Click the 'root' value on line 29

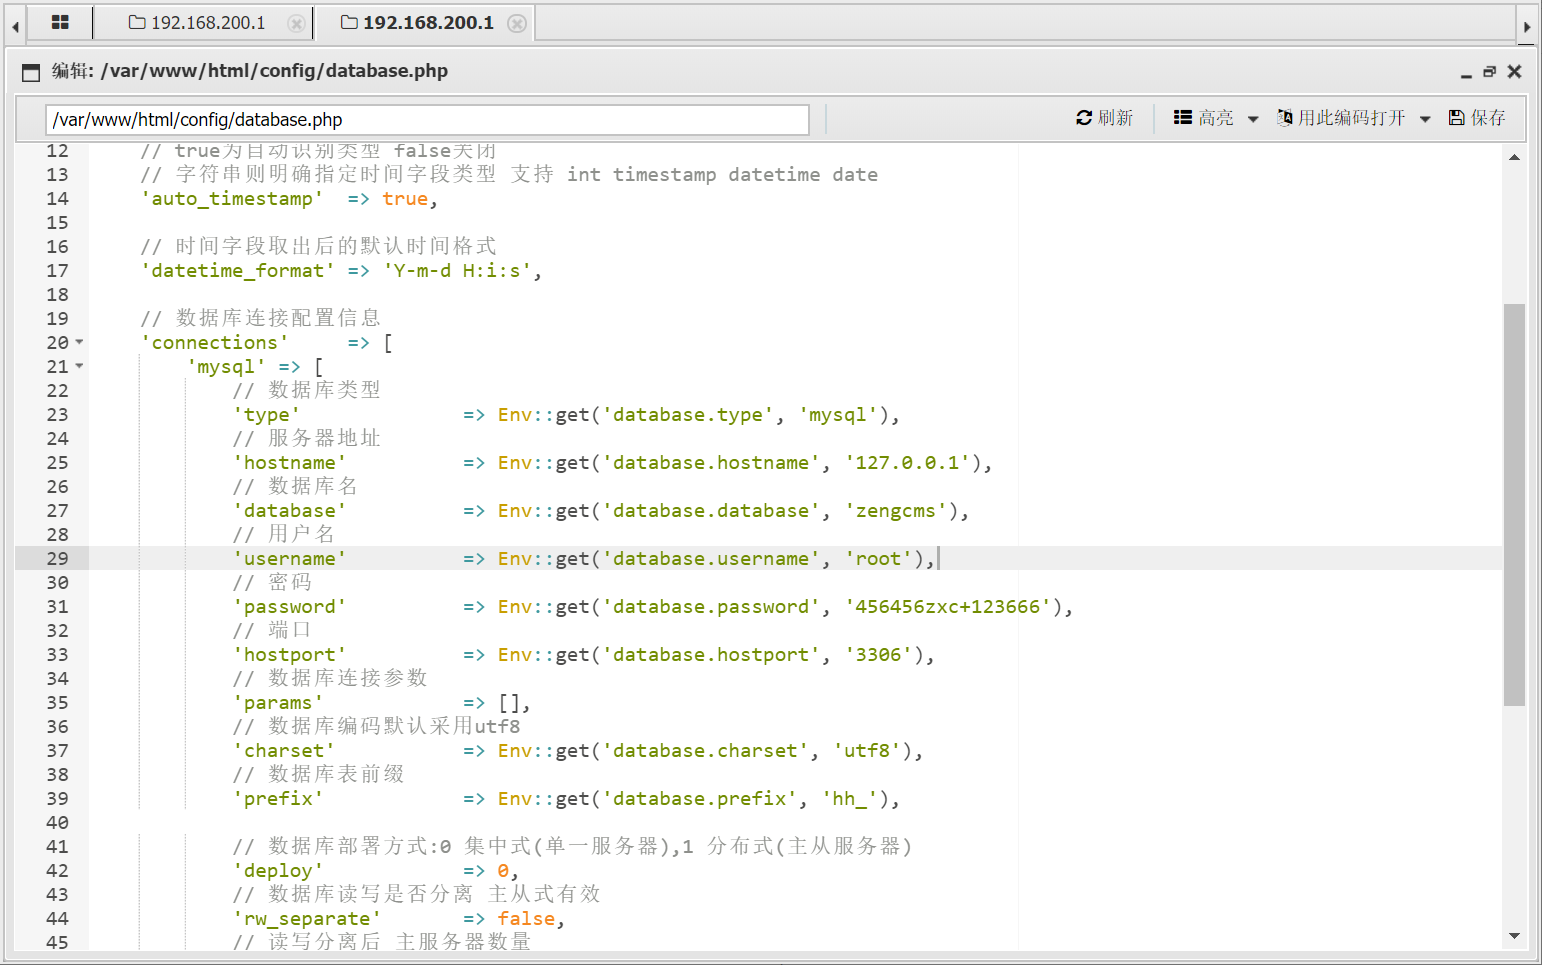[878, 559]
